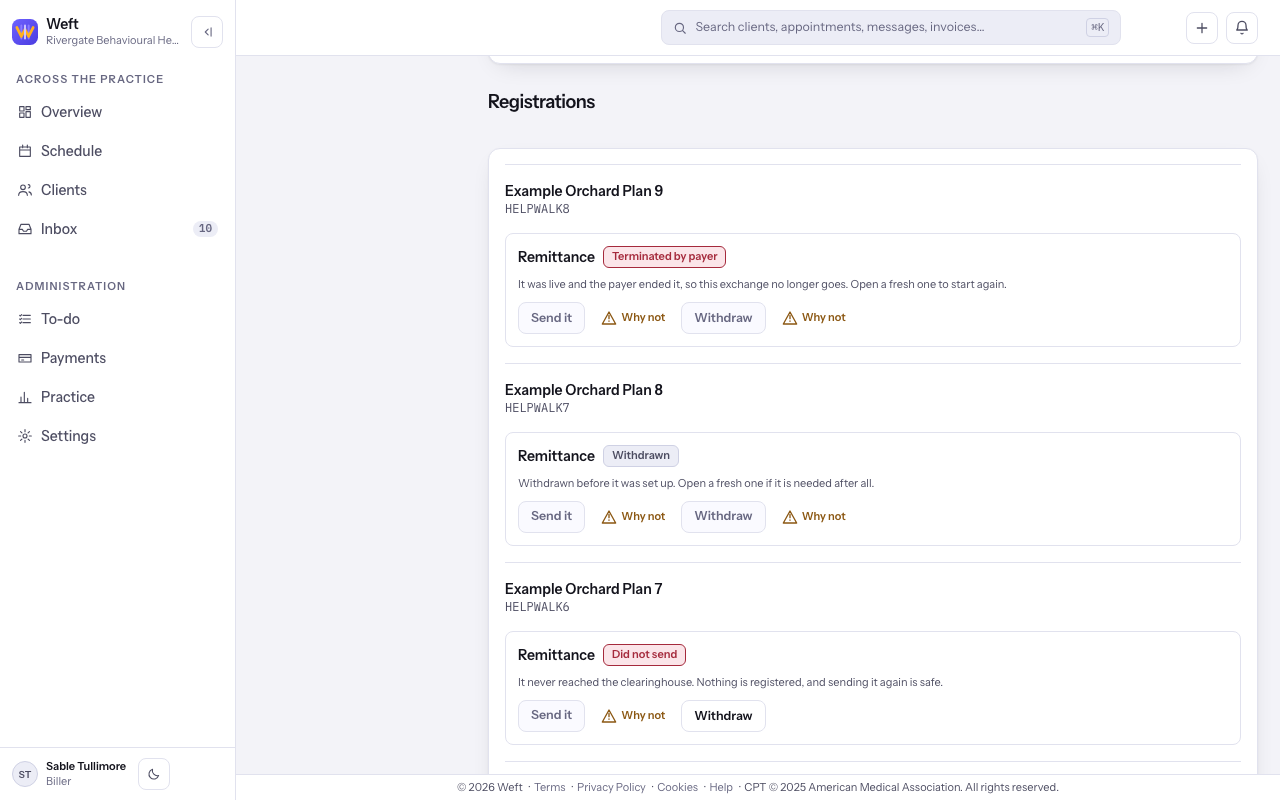Open the Help footer link
Viewport: 1280px width, 800px height.
pos(721,787)
